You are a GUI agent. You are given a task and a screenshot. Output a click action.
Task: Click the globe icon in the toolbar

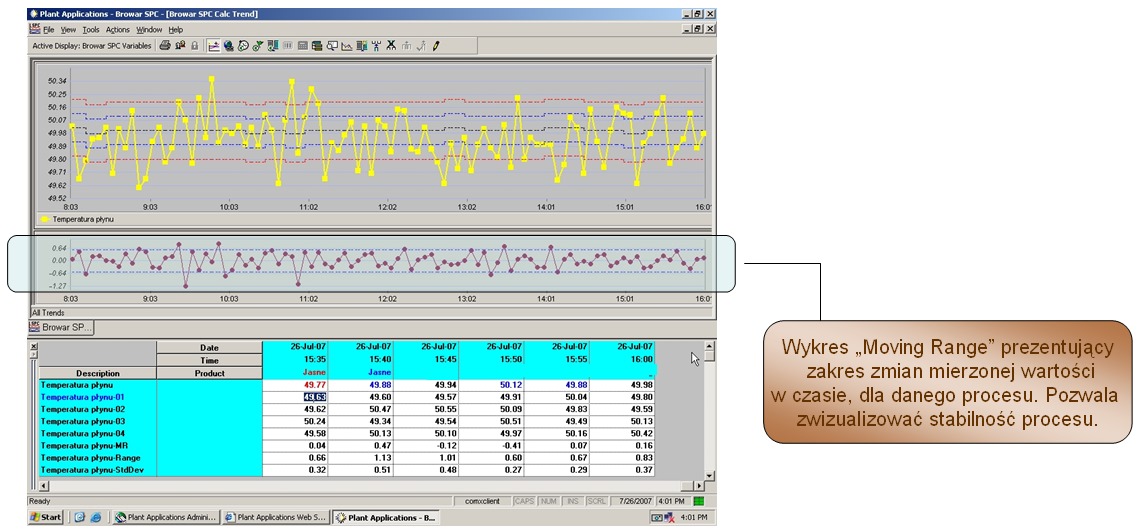[228, 45]
